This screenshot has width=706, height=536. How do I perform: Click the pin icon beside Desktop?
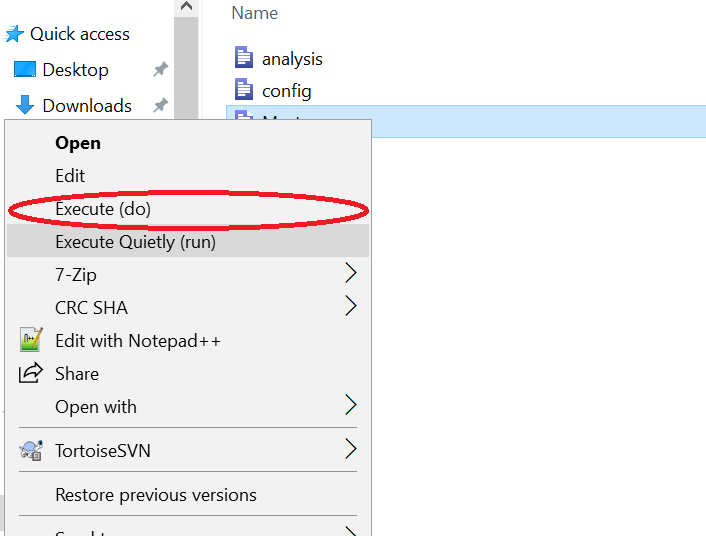[160, 70]
